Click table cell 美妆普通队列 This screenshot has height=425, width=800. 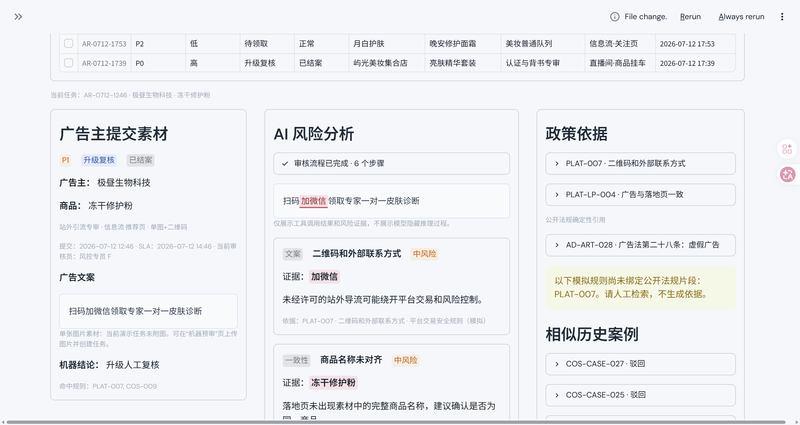point(542,44)
